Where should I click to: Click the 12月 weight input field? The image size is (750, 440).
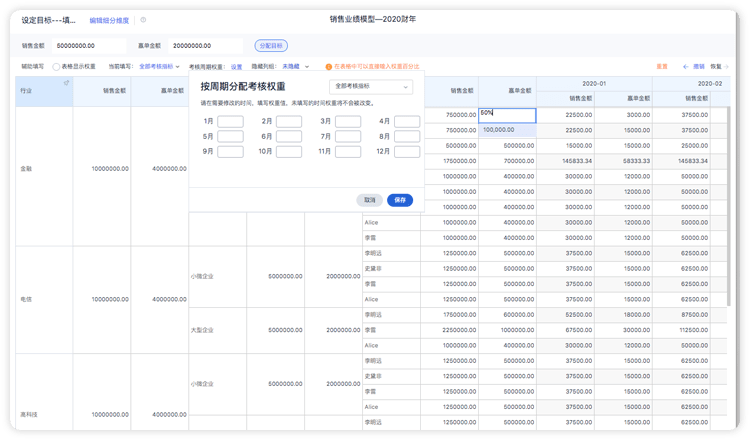tap(407, 152)
